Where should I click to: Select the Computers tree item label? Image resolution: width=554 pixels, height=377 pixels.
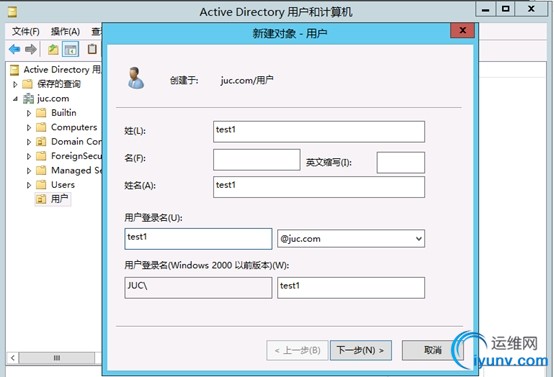tap(74, 127)
